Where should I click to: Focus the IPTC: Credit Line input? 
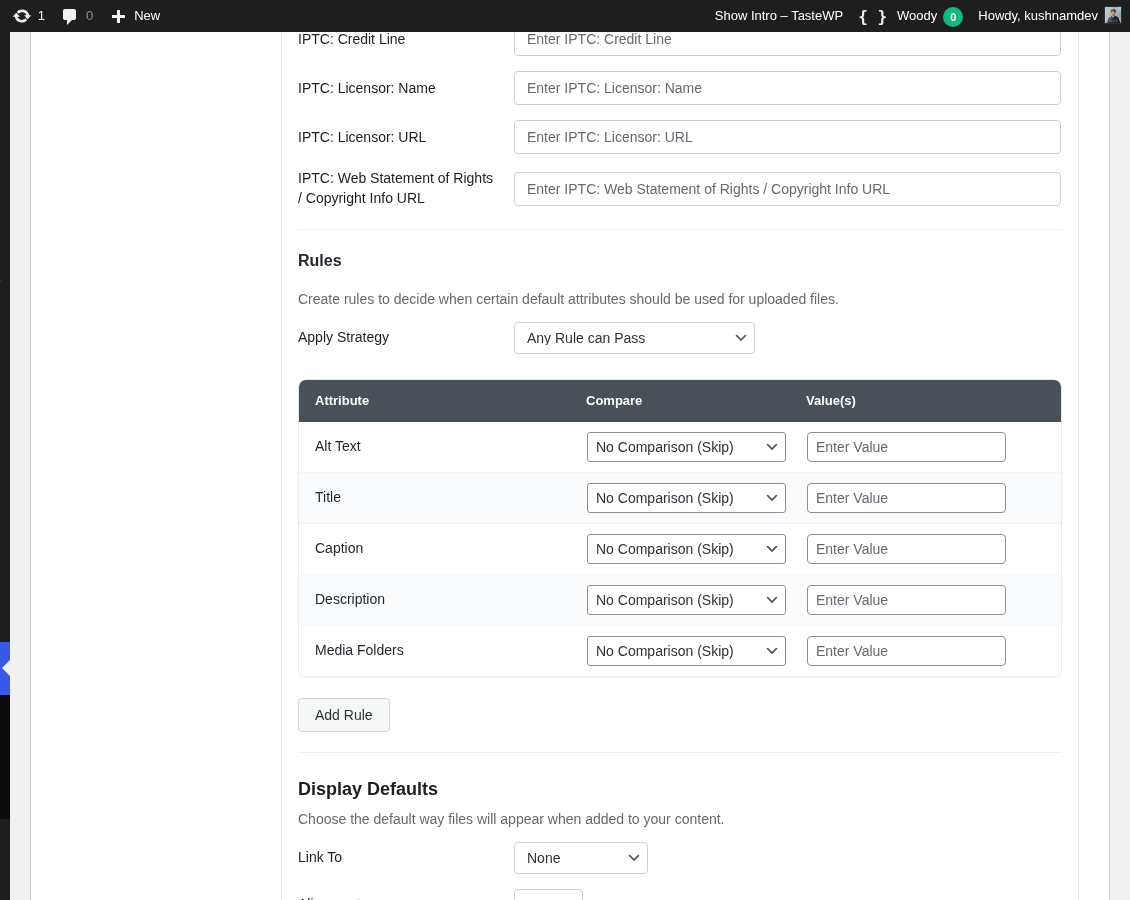tap(787, 39)
